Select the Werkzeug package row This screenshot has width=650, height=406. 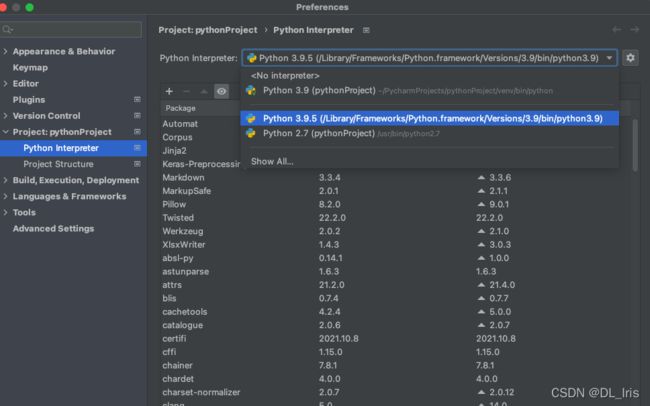[x=396, y=231]
